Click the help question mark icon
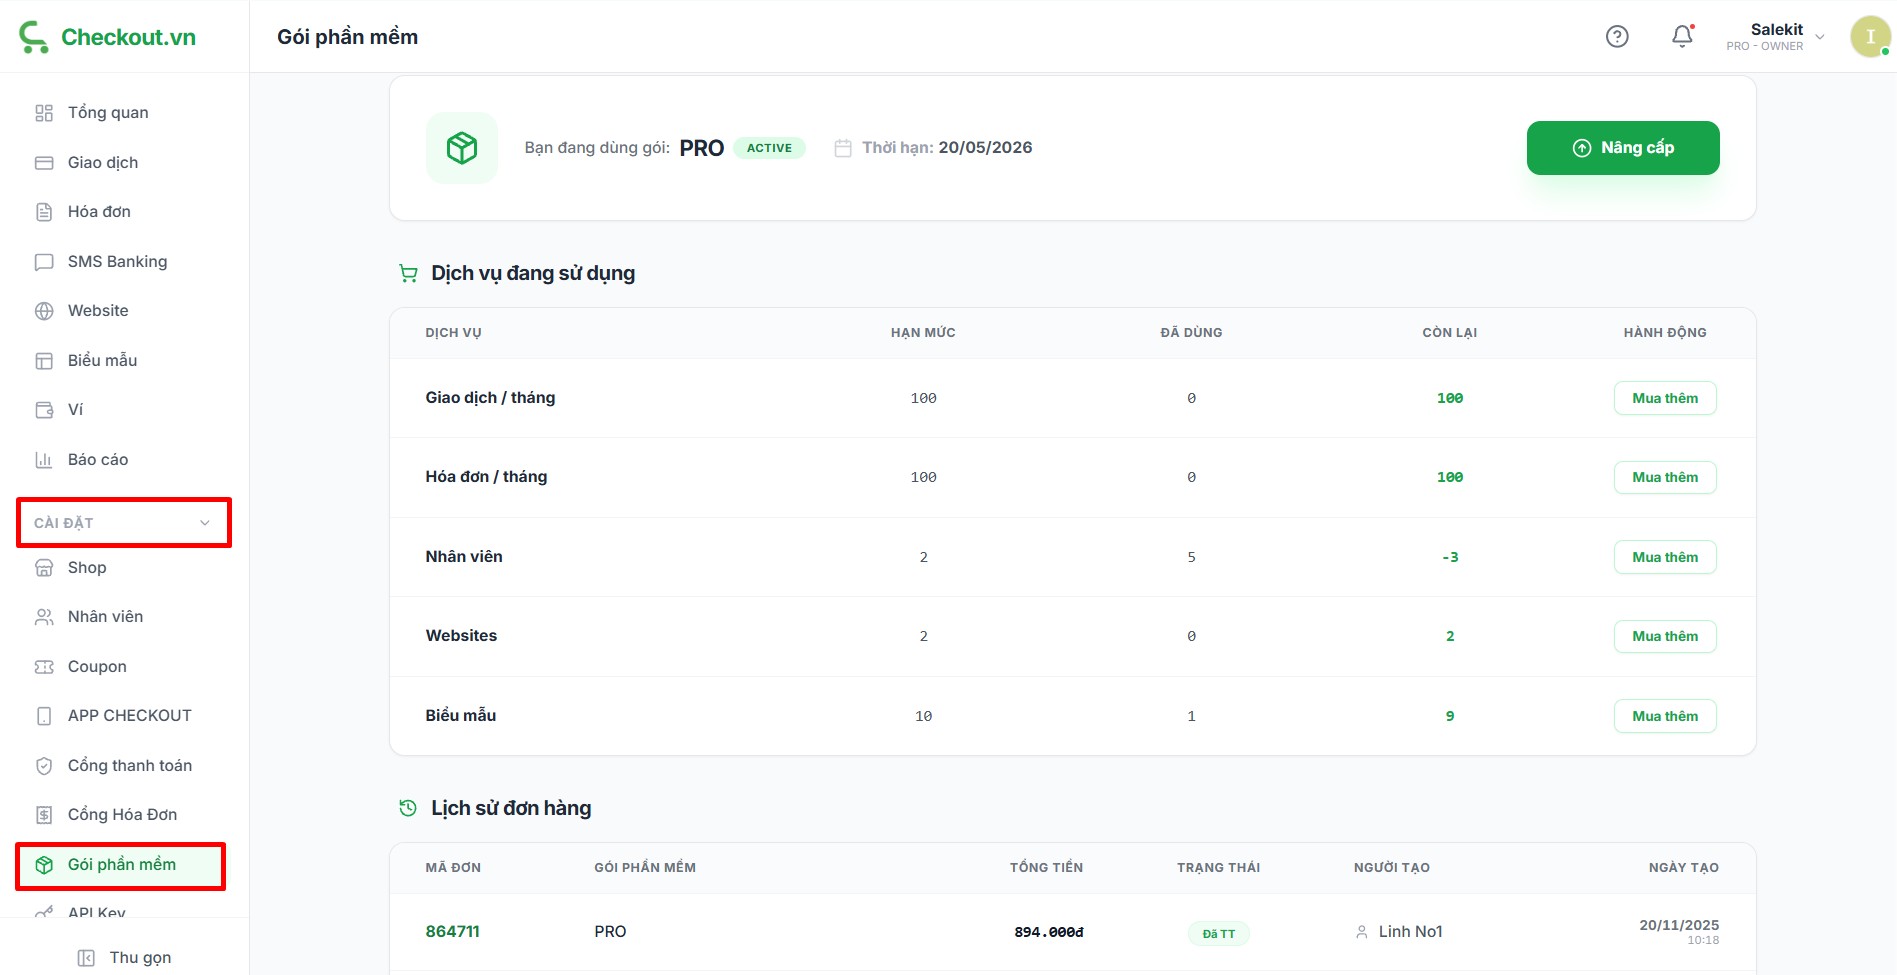The height and width of the screenshot is (975, 1897). coord(1617,37)
